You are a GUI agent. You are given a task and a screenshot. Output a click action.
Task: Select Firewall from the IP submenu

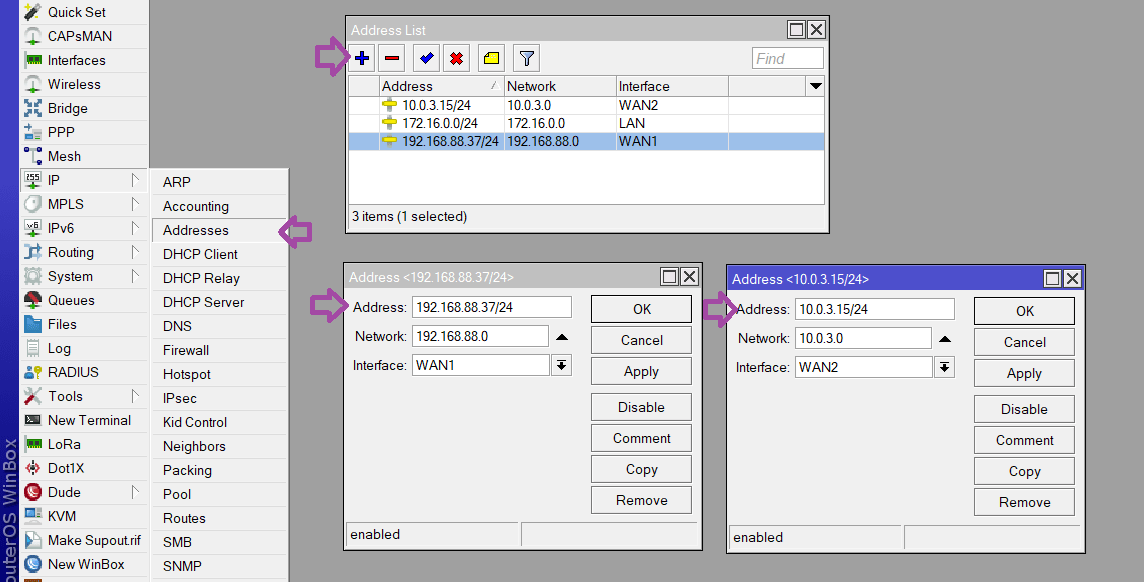187,350
